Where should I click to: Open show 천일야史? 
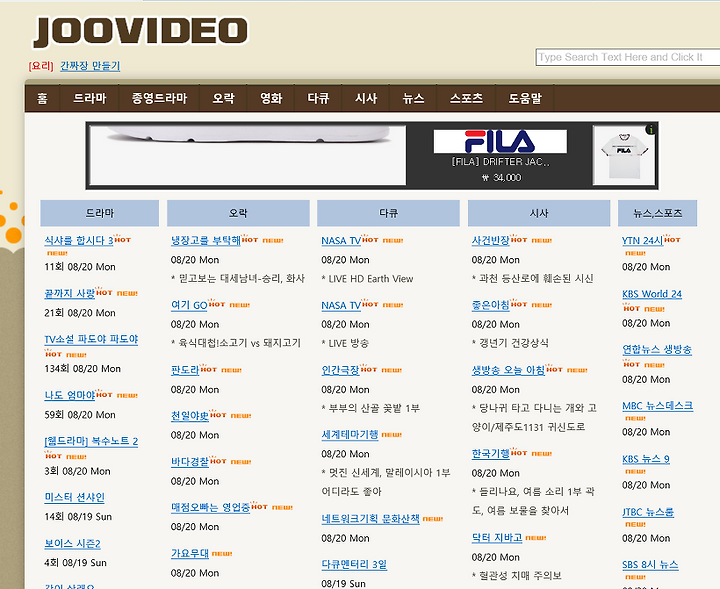(190, 416)
